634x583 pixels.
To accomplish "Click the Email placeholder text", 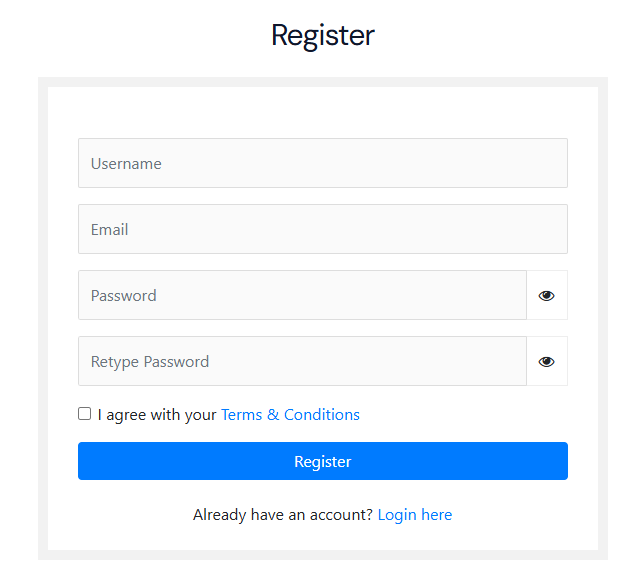I will coord(110,229).
